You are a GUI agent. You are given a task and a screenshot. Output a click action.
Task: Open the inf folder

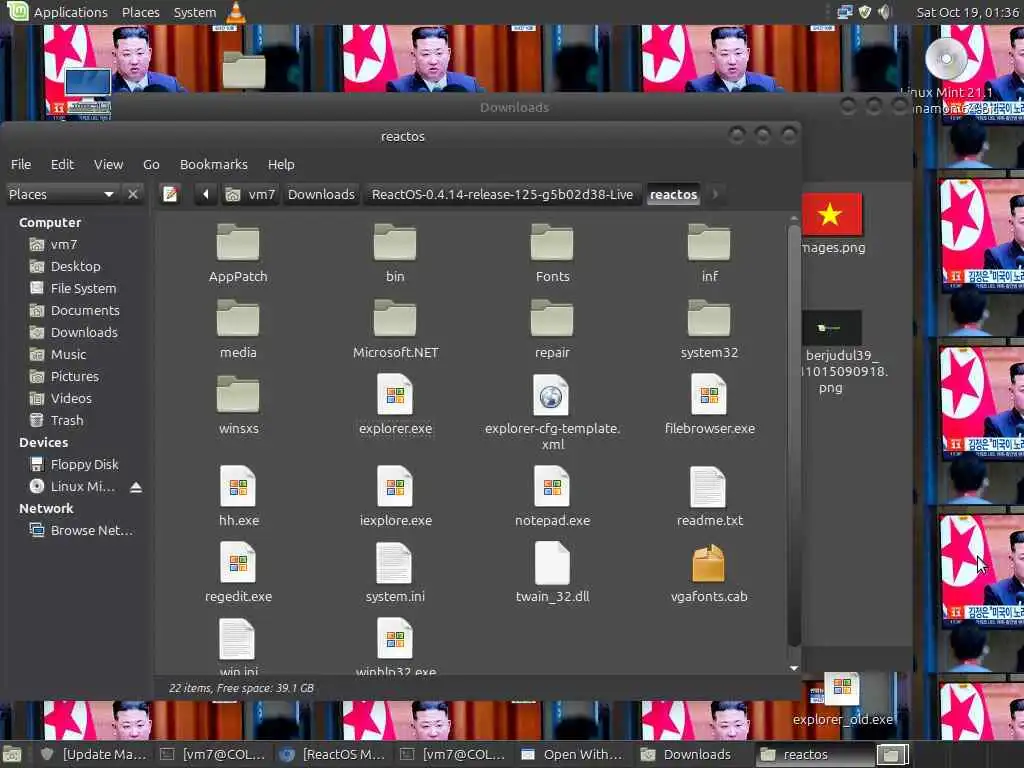coord(709,253)
